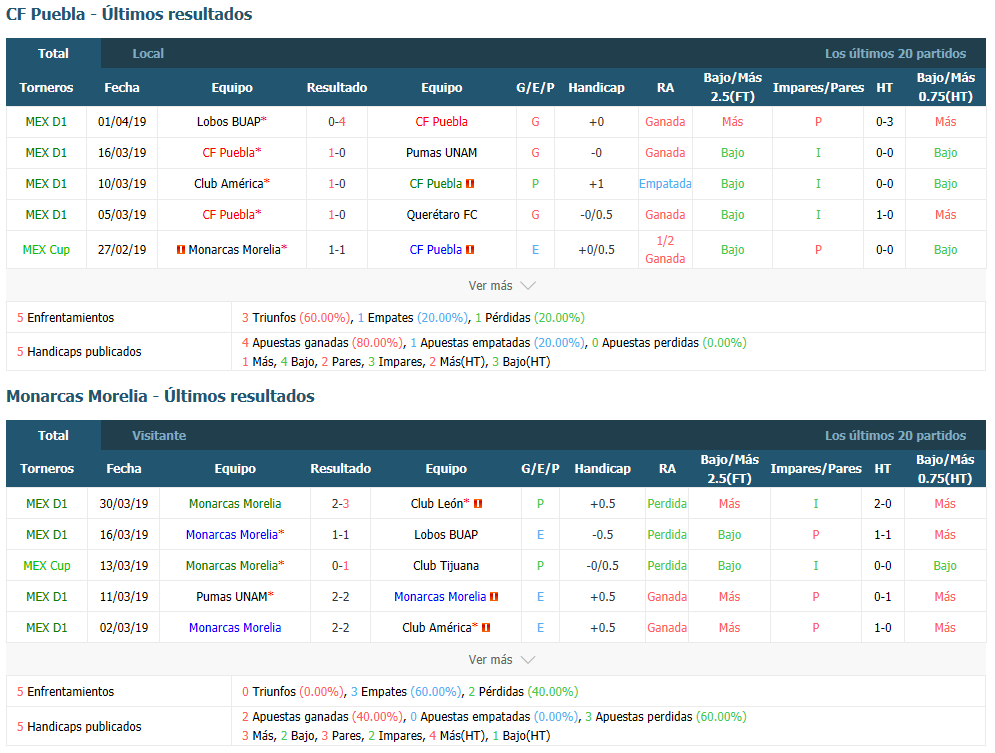Open MEX D1 tournament in the 01/04/19 row

click(x=46, y=122)
